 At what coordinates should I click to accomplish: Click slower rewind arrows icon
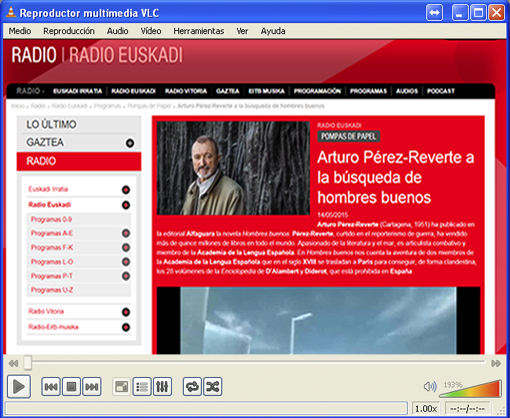point(13,363)
